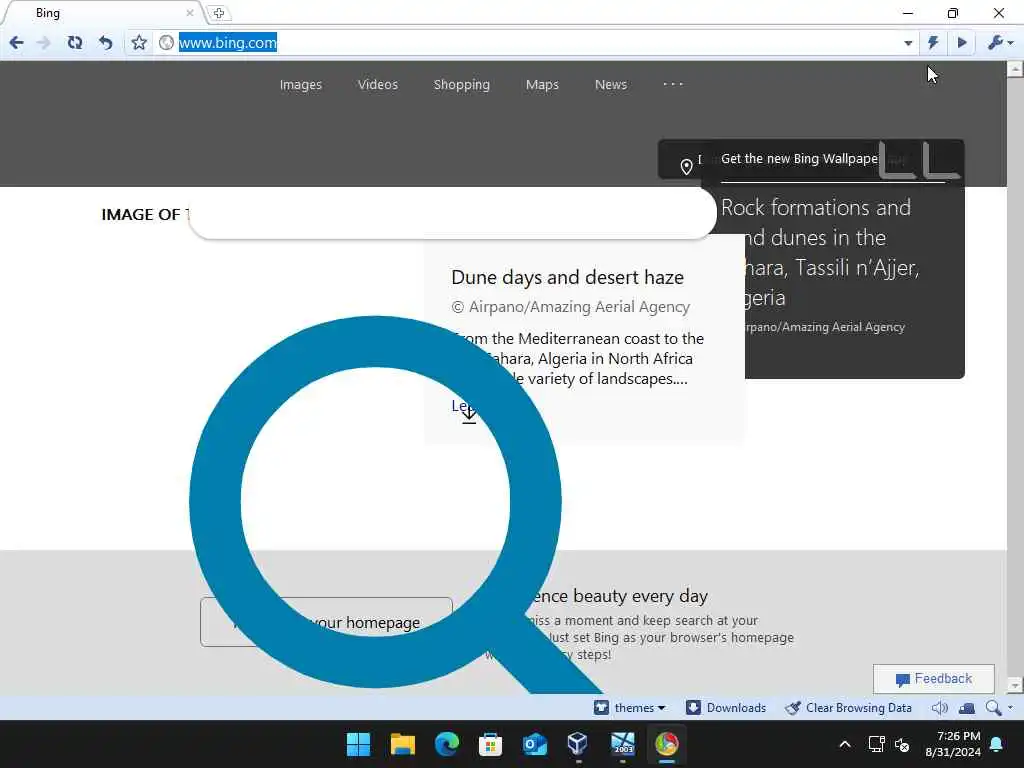Viewport: 1024px width, 768px height.
Task: Click the Rock formations and dunes caption
Action: click(x=820, y=252)
